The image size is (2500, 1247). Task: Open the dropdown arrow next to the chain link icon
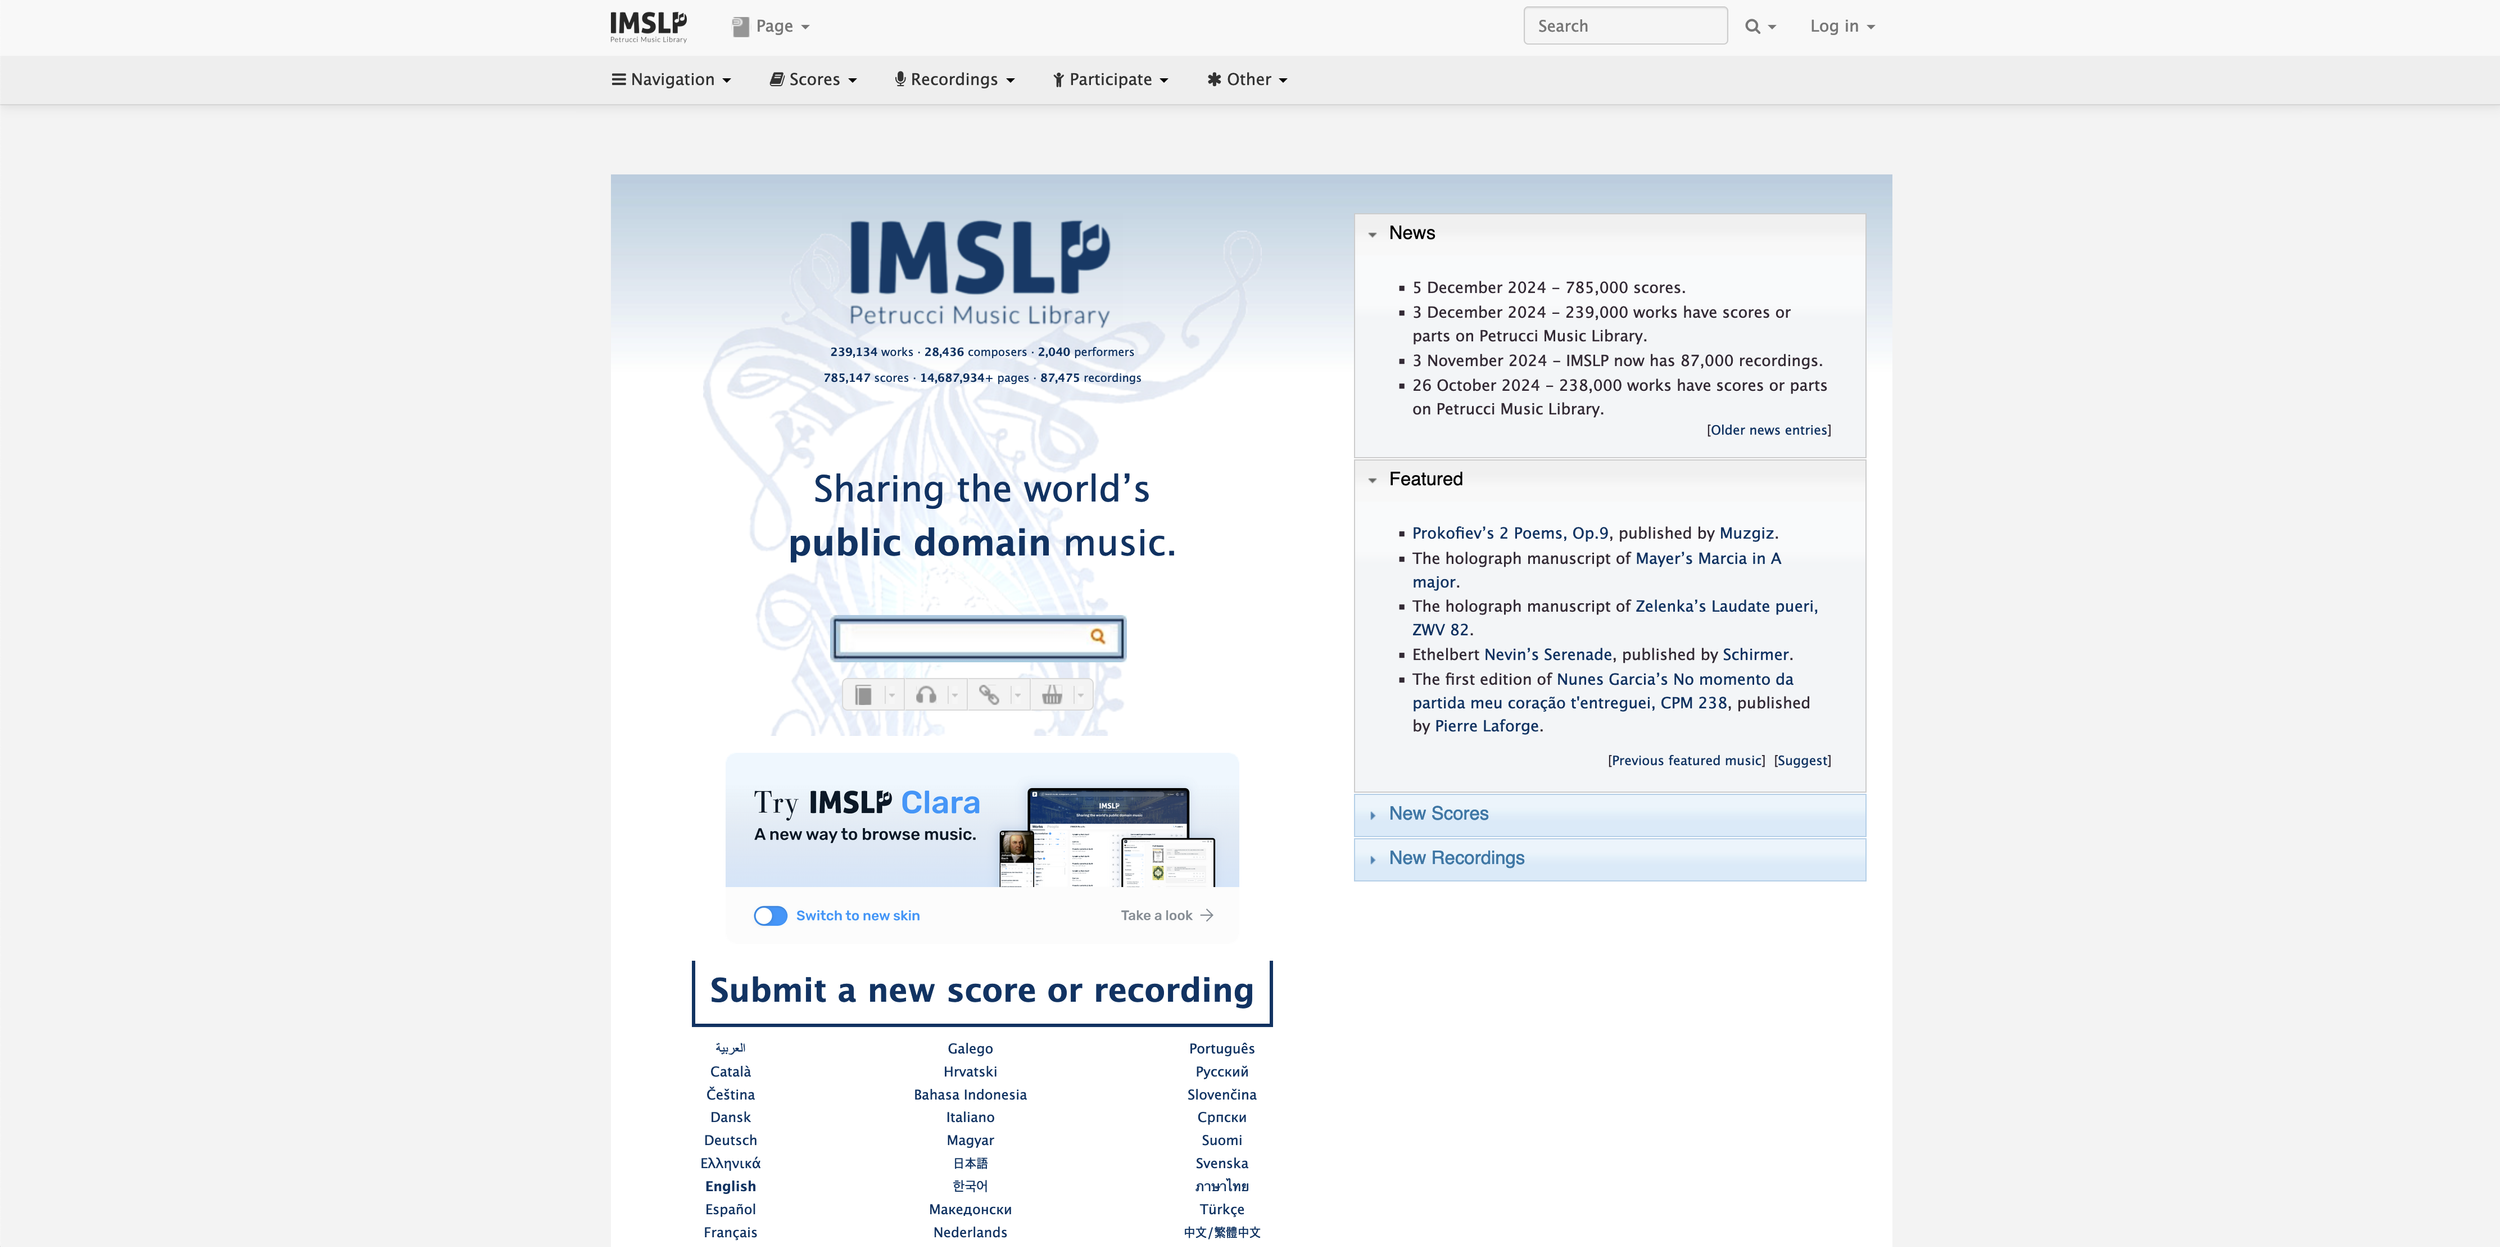point(1018,695)
